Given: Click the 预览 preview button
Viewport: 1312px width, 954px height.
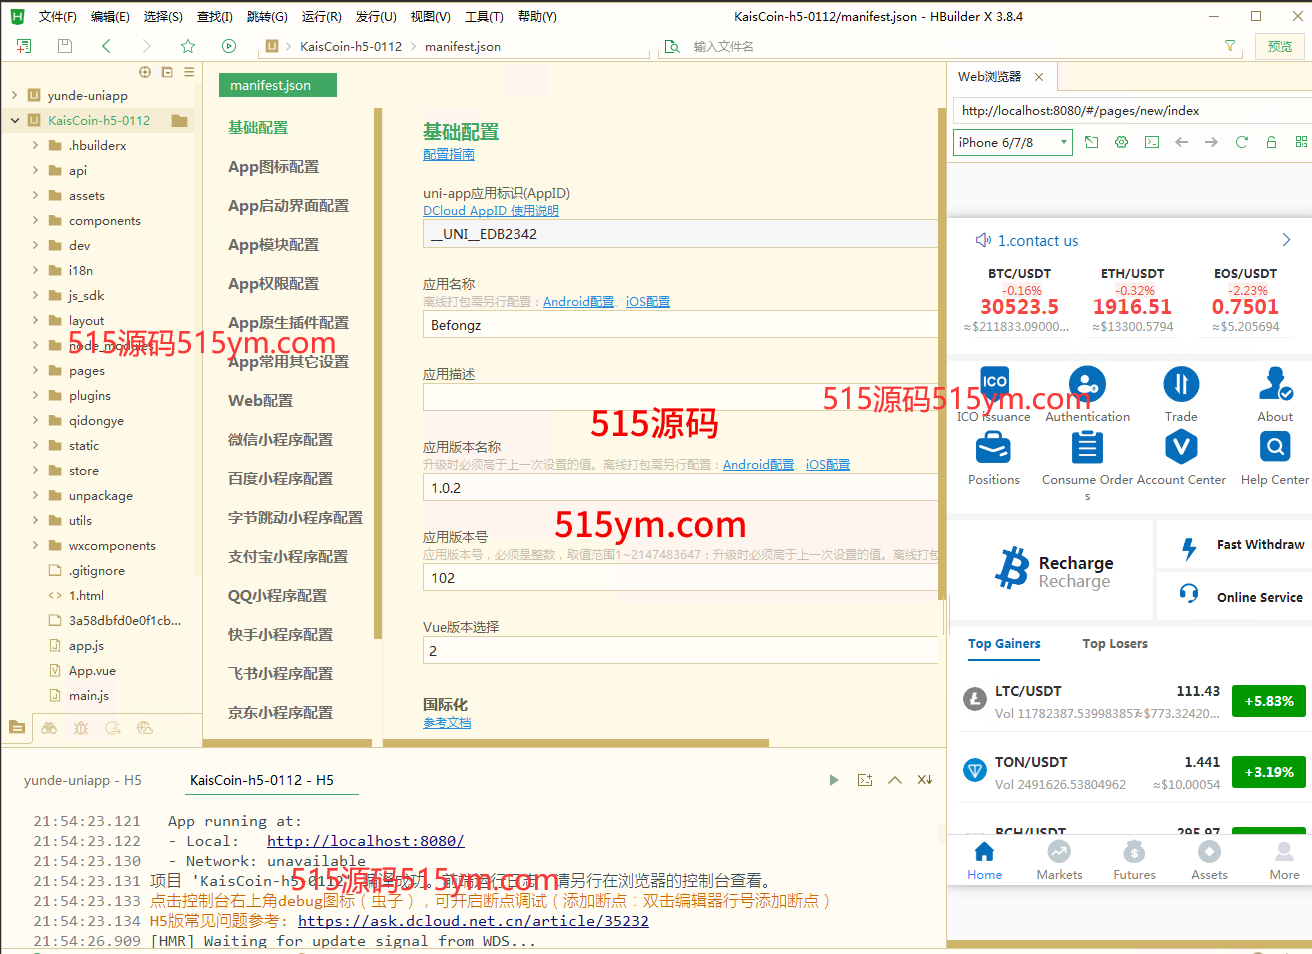Looking at the screenshot, I should tap(1279, 46).
